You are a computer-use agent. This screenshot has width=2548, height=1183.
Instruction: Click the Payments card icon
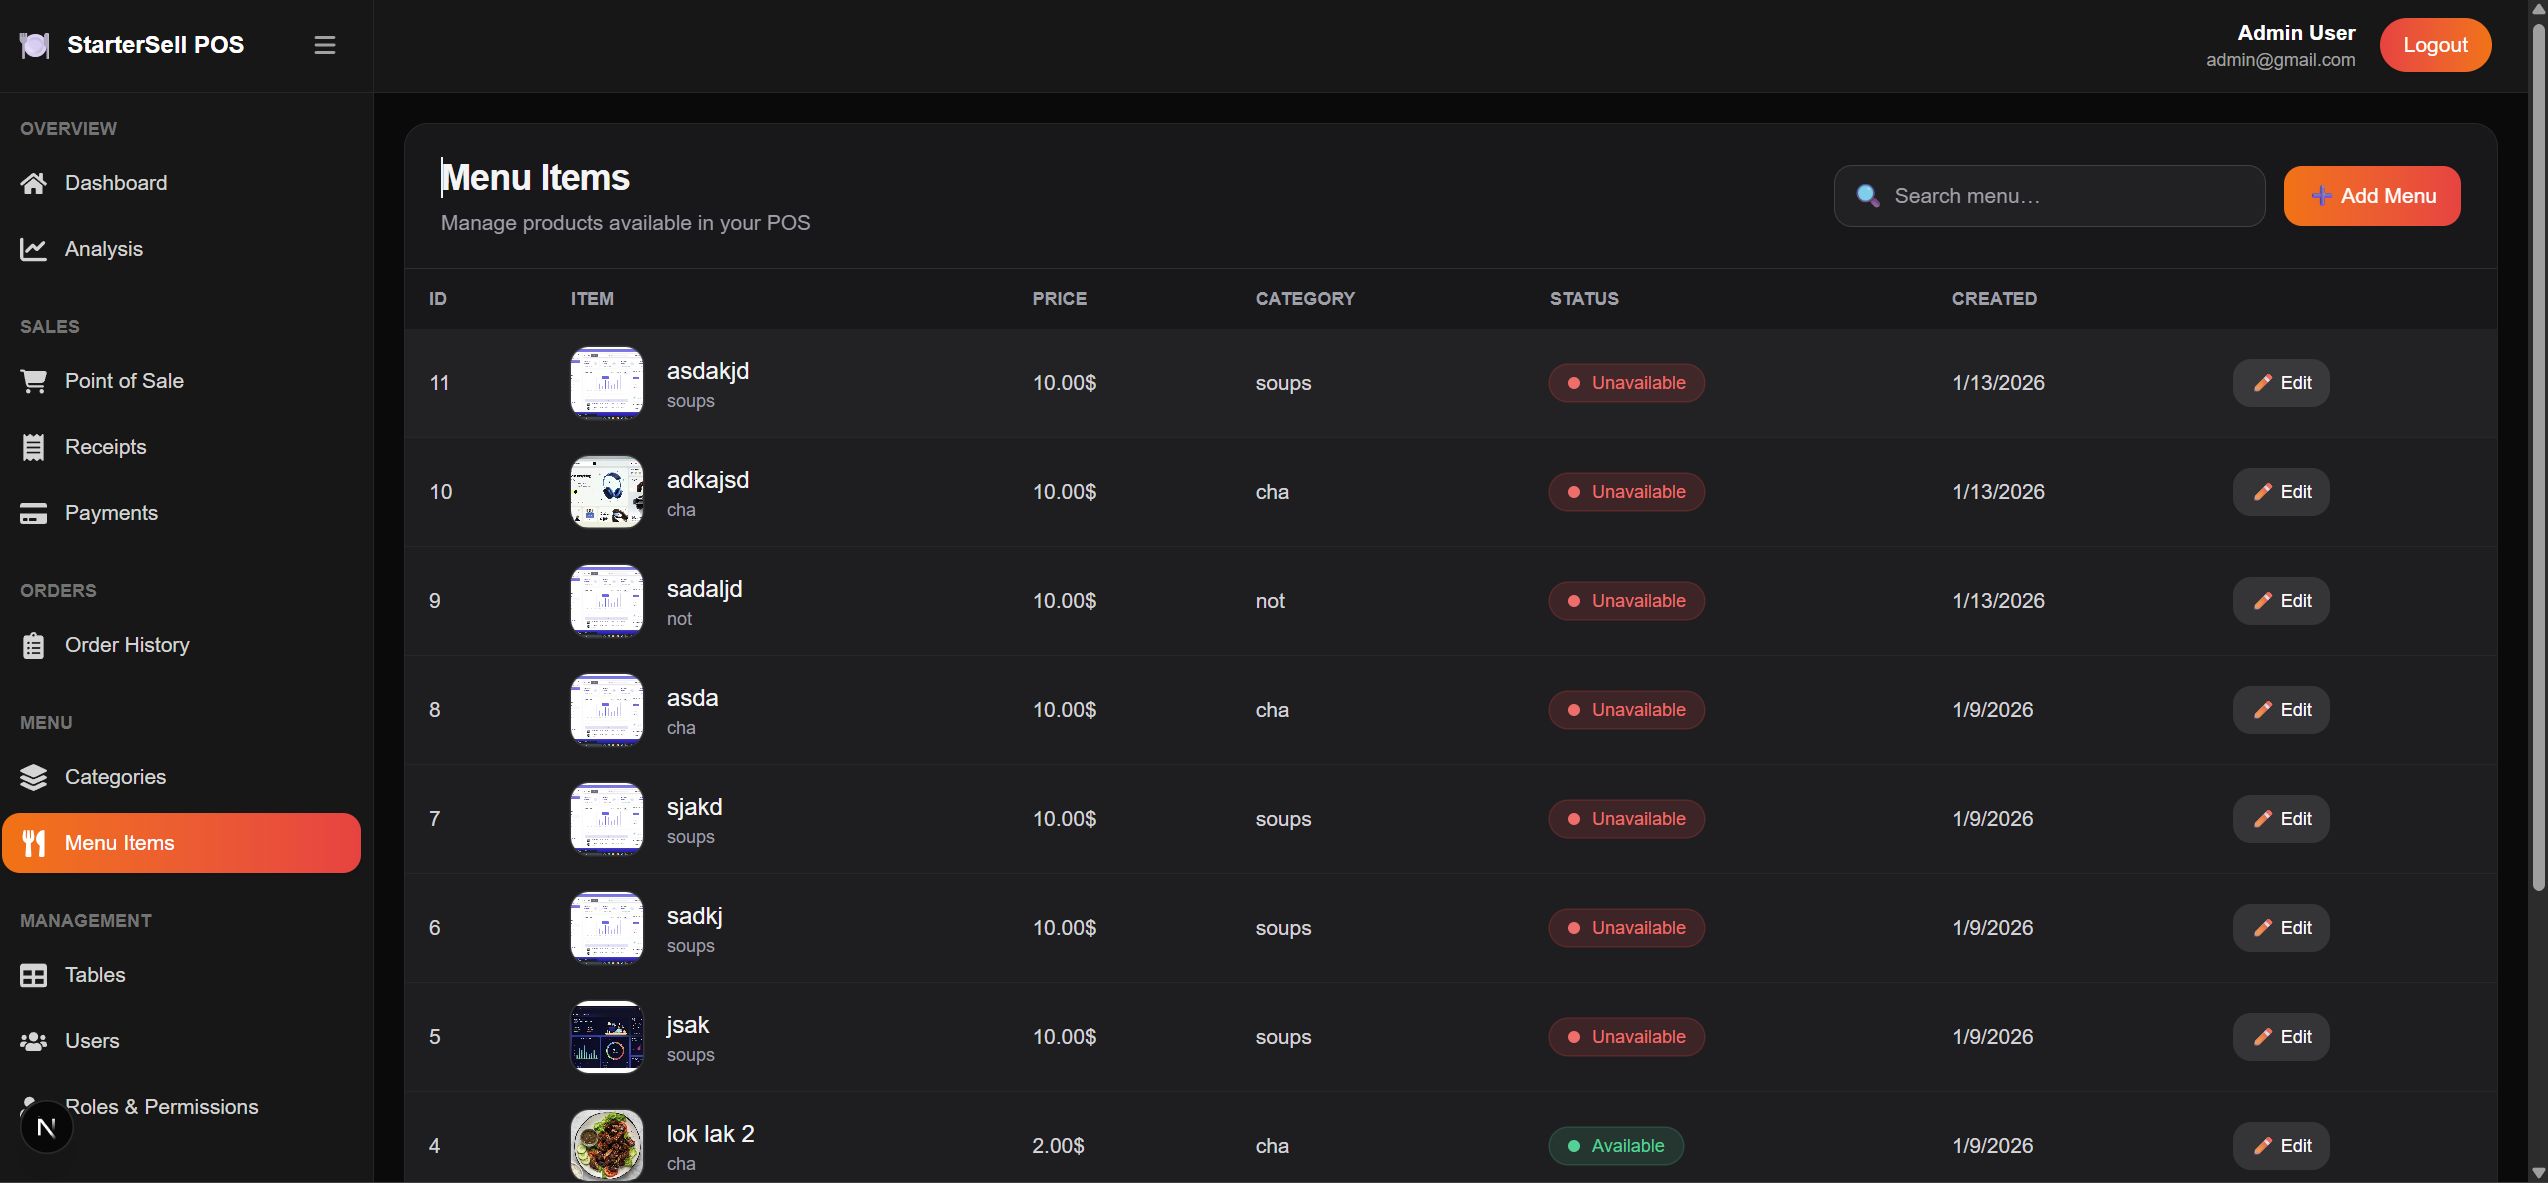(x=33, y=513)
